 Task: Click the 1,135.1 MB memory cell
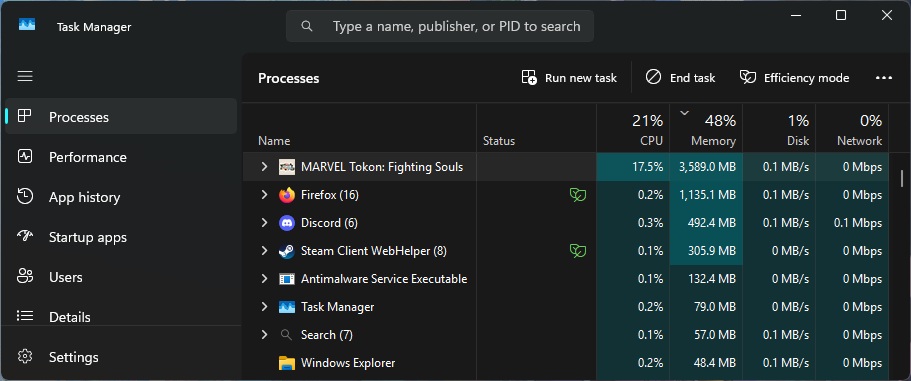(x=706, y=195)
